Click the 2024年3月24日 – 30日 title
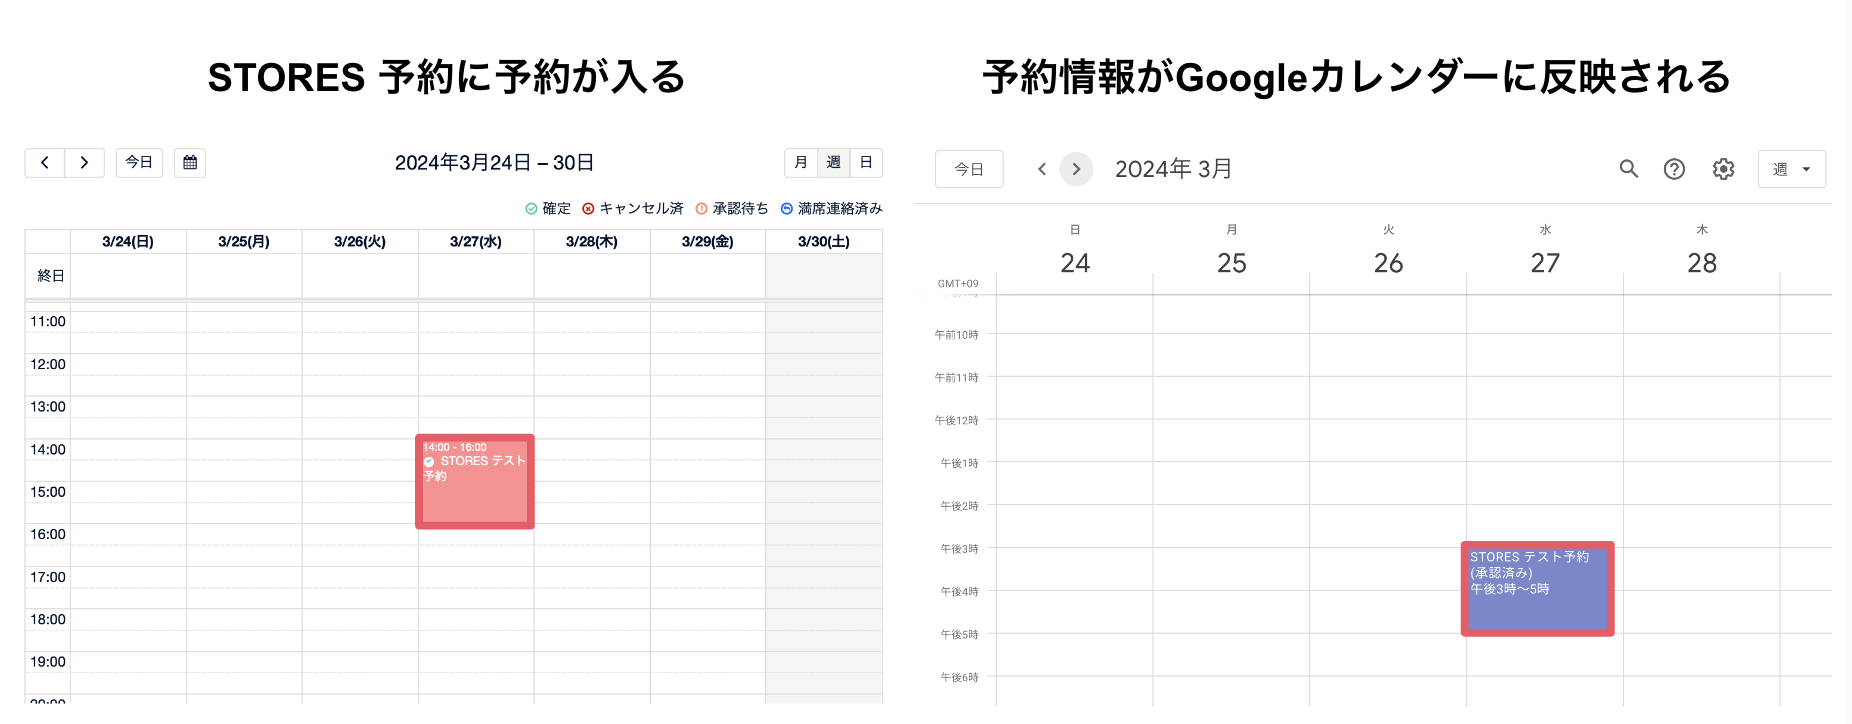 [x=494, y=163]
